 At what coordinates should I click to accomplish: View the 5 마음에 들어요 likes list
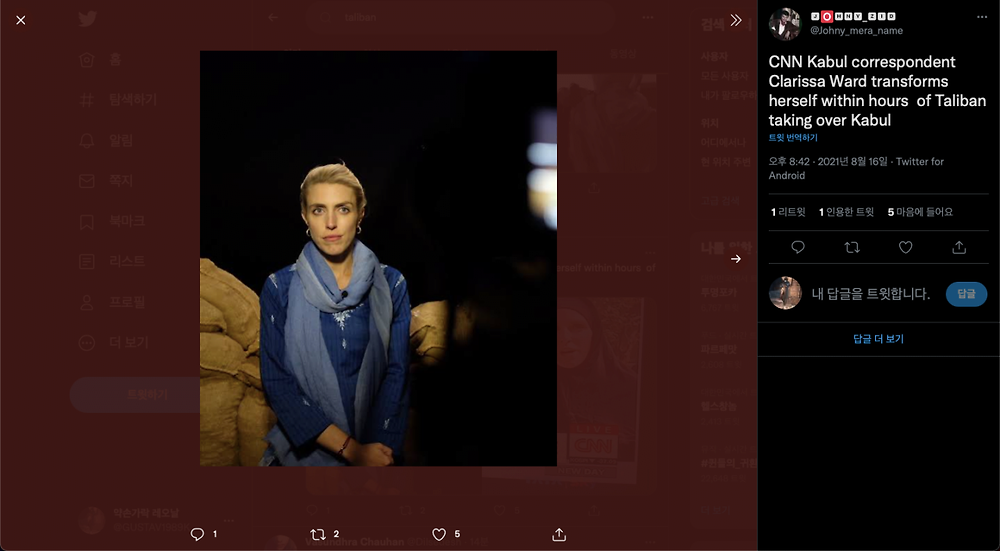[920, 212]
